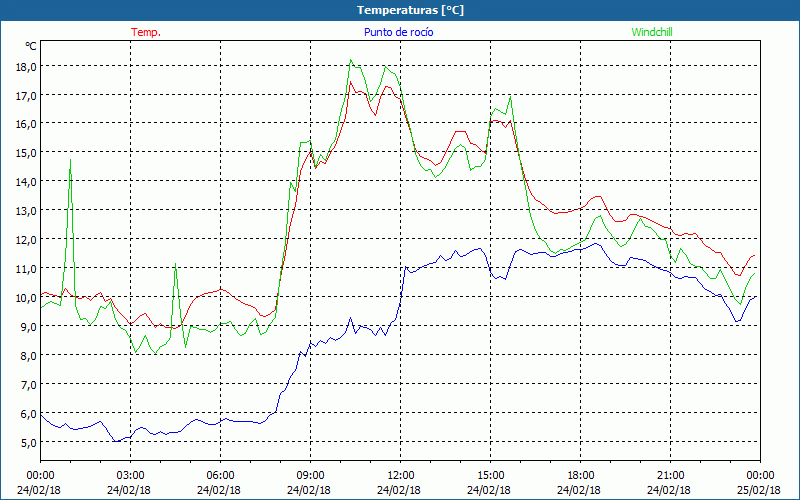800x500 pixels.
Task: Click the green windchill spike near 04:30
Action: 176,264
